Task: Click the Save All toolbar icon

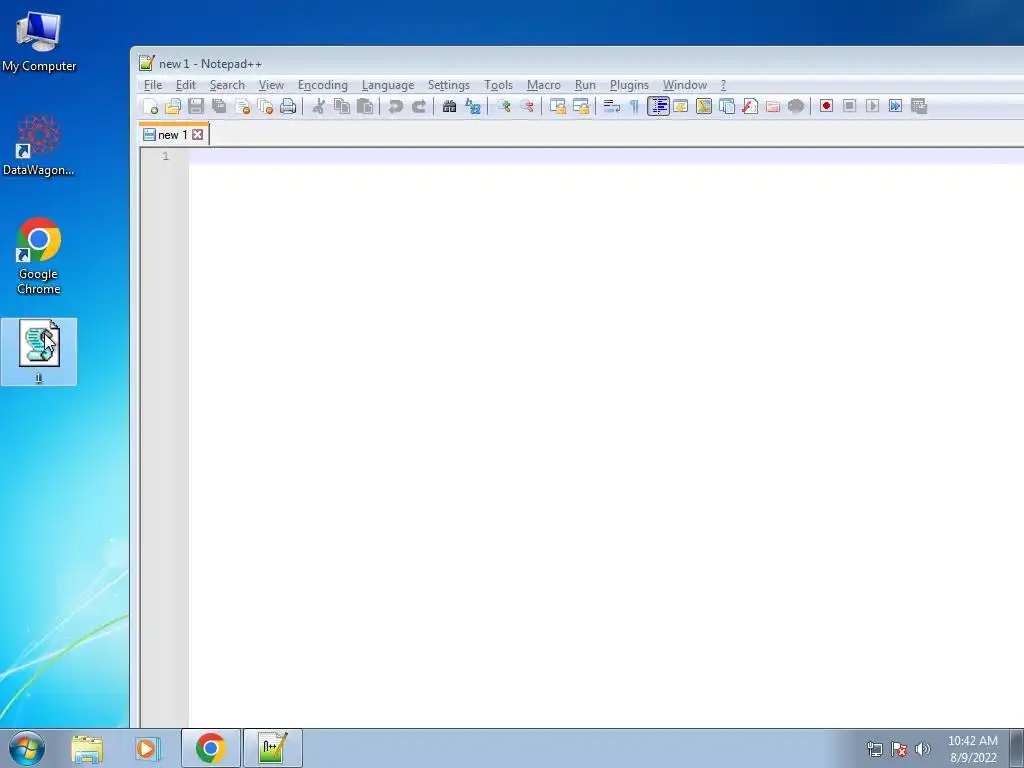Action: [x=219, y=106]
